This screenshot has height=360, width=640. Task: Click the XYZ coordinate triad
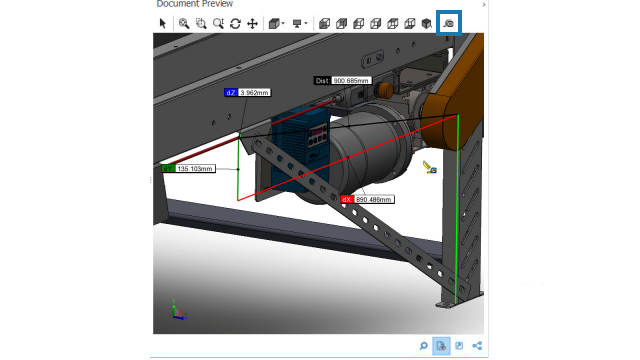click(179, 310)
